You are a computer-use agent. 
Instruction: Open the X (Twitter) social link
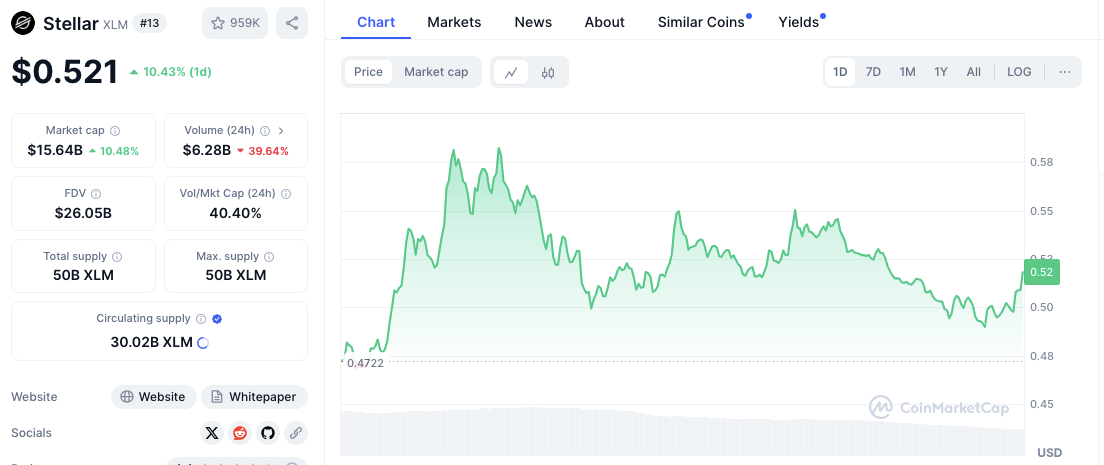point(212,433)
